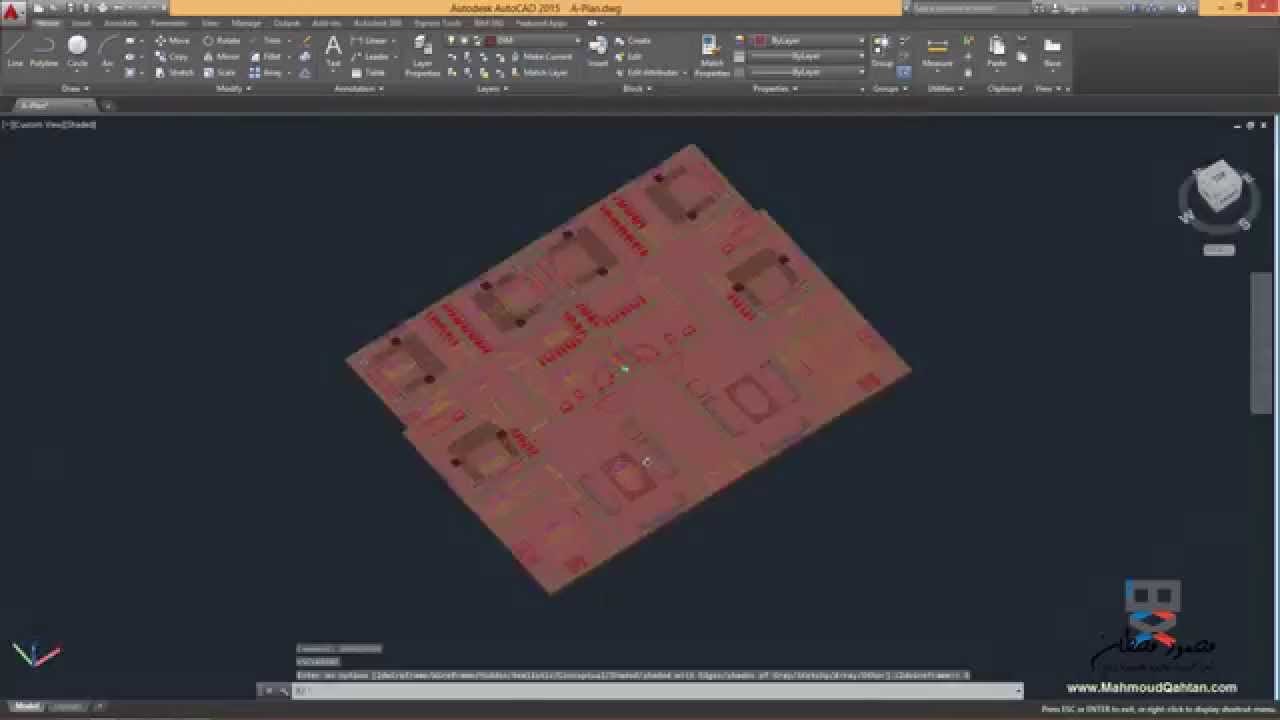This screenshot has height=720, width=1280.
Task: Close the command line window
Action: (268, 690)
